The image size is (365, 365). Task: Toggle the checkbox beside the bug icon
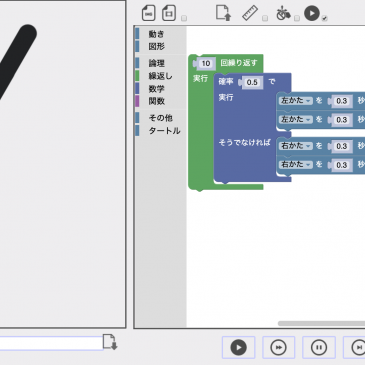[x=297, y=18]
